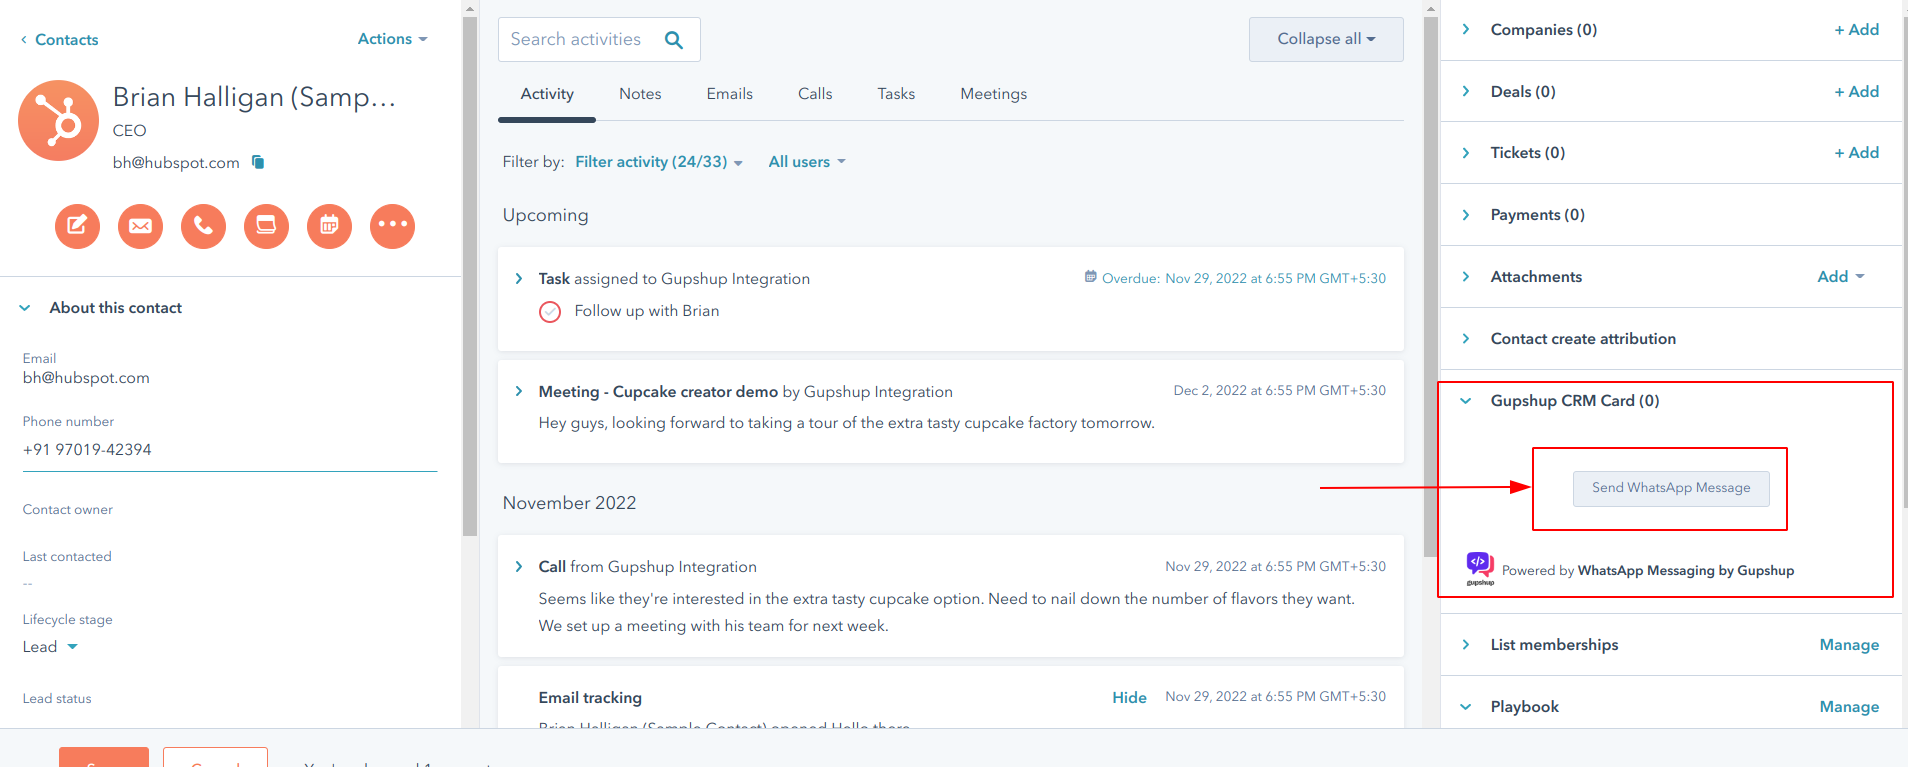Switch to the Meetings tab
1908x767 pixels.
point(994,94)
